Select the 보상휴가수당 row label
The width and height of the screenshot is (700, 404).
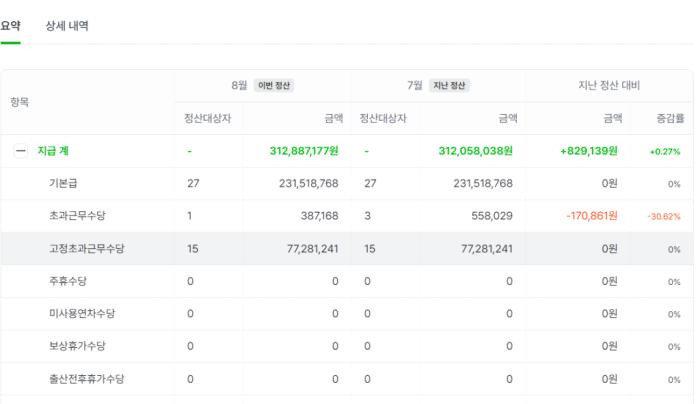pyautogui.click(x=77, y=346)
